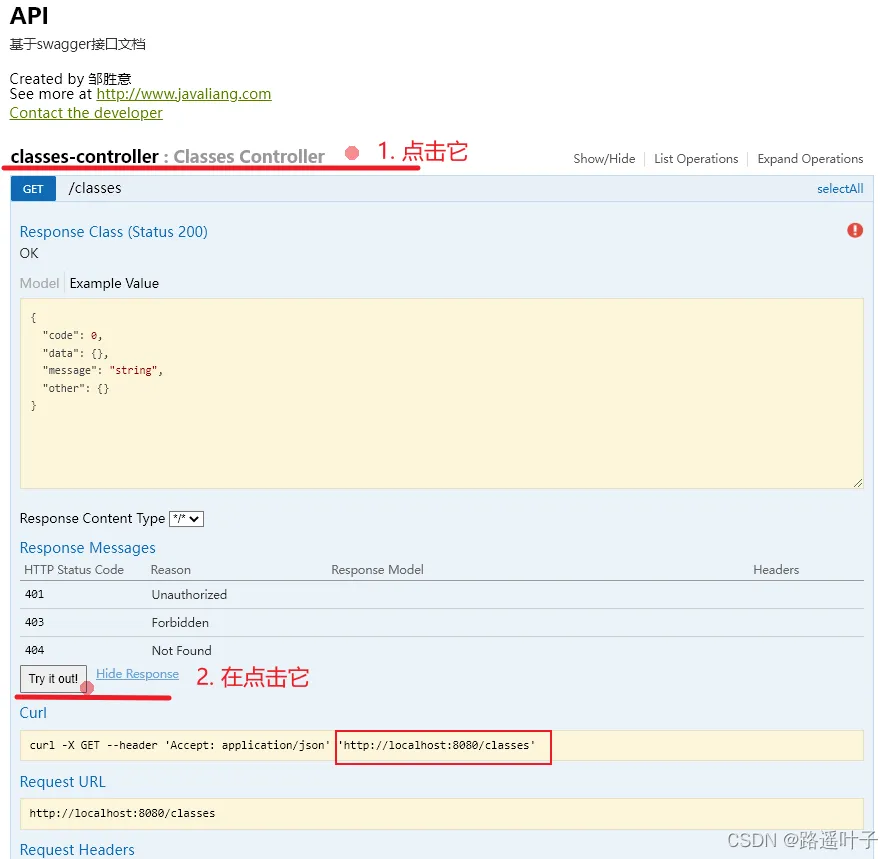The height and width of the screenshot is (859, 893).
Task: Click the Curl section heading
Action: coord(33,713)
